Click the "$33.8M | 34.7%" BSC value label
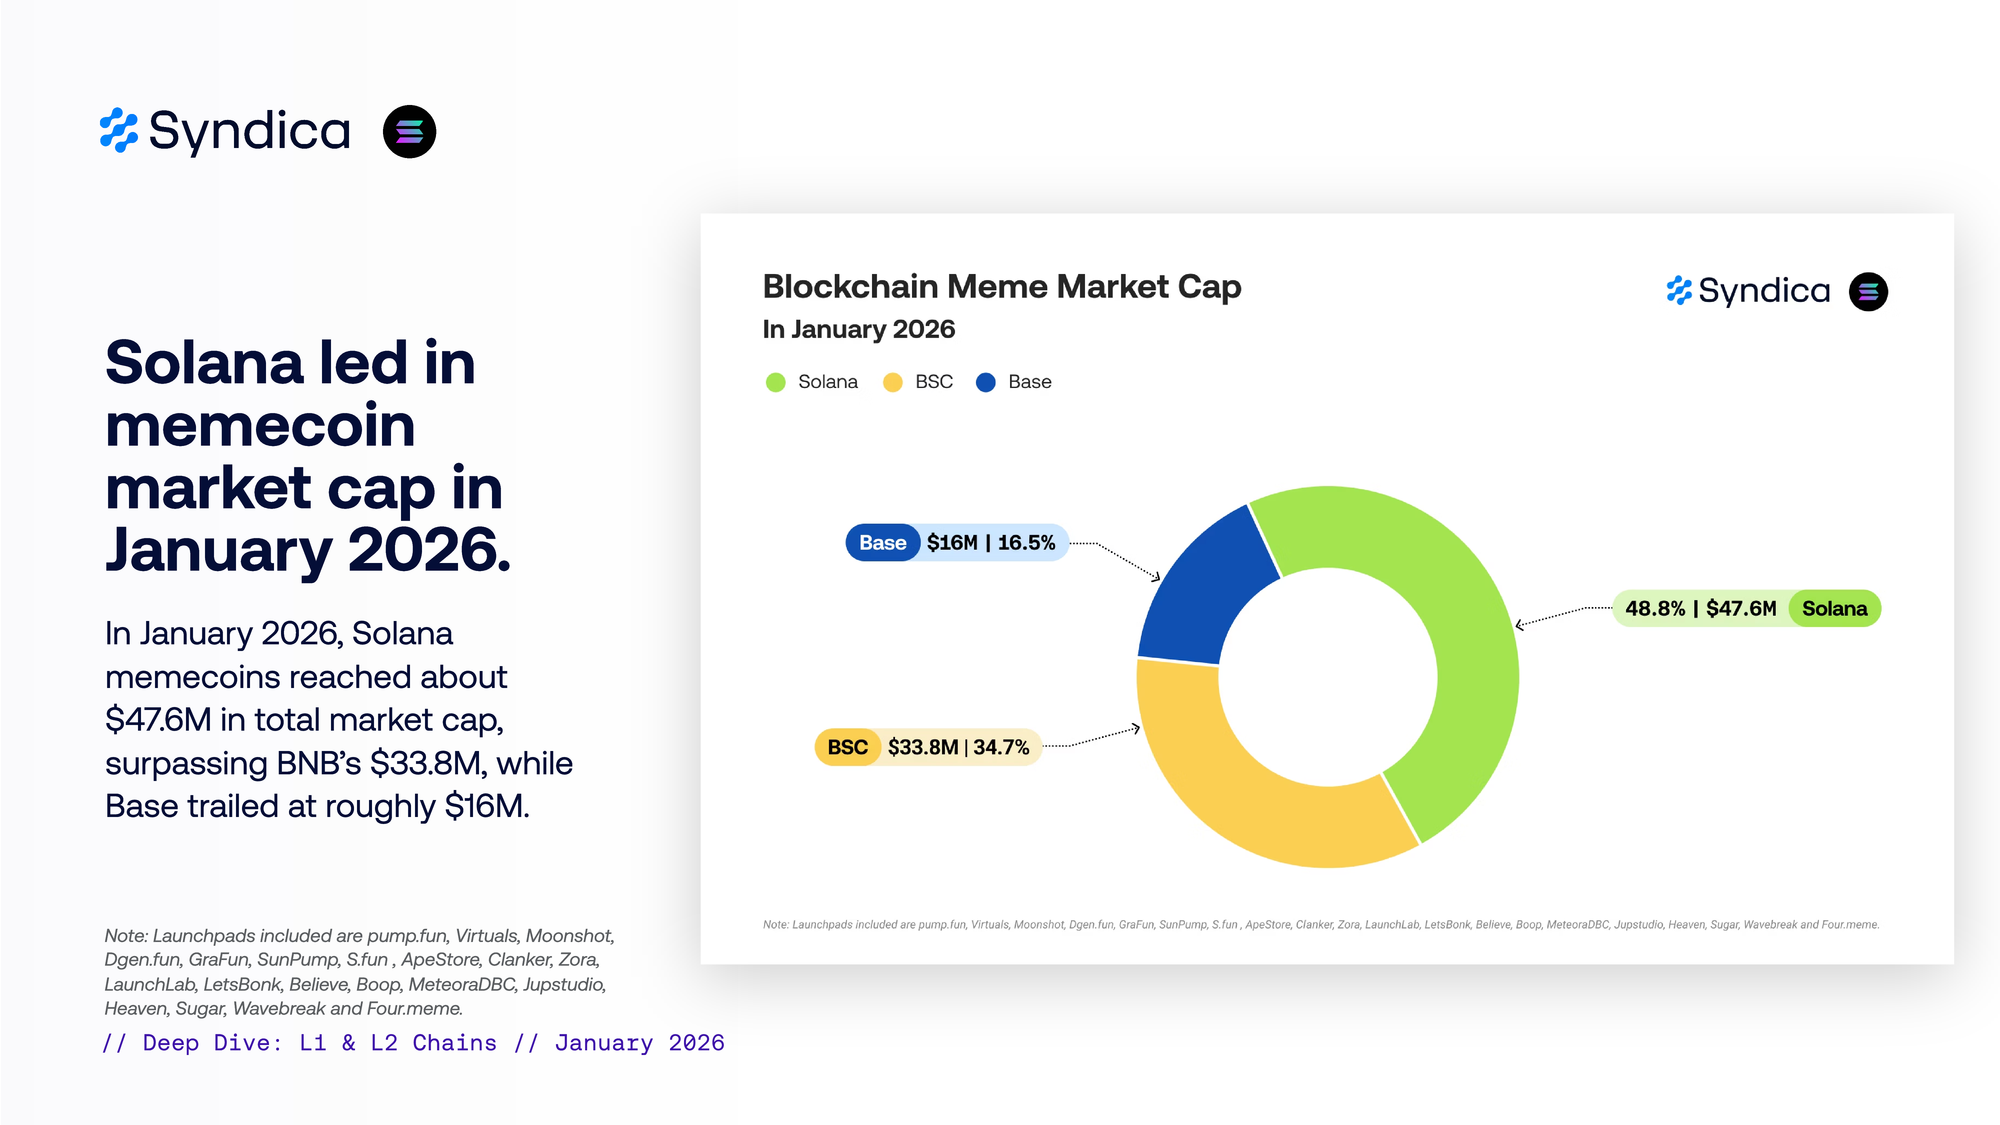 (958, 748)
